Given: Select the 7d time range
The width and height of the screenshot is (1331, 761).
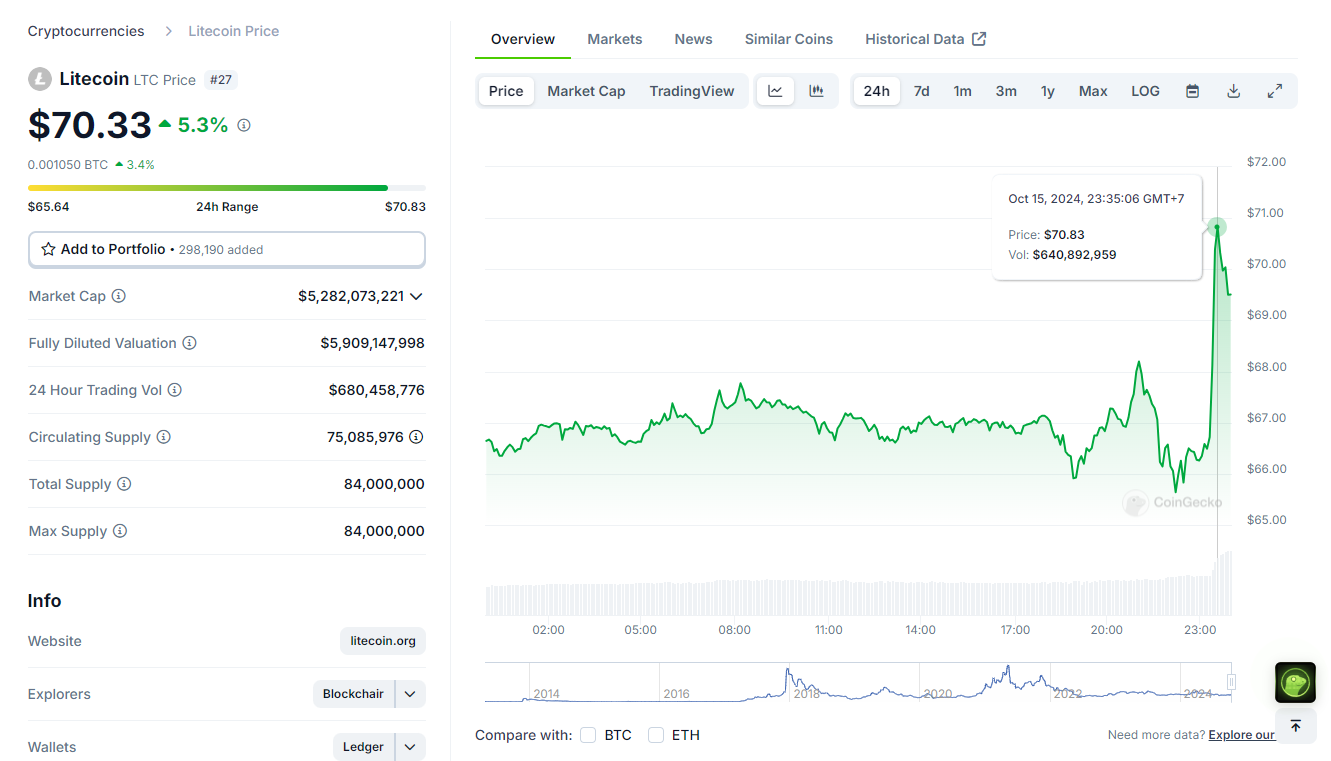Looking at the screenshot, I should pos(921,91).
